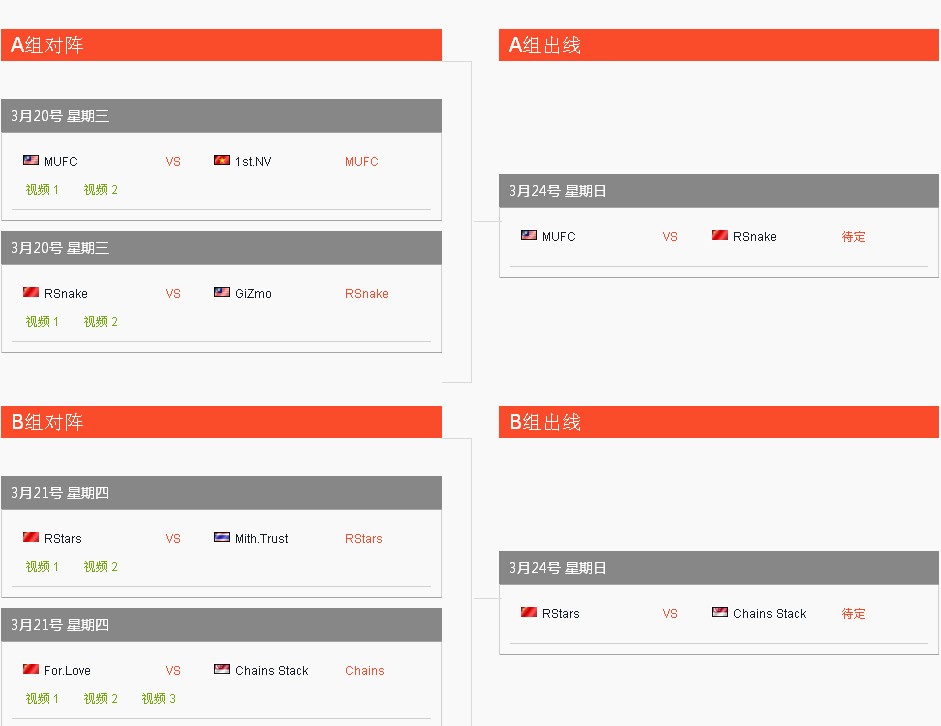Click winner name Chains in B组对阵
The image size is (941, 726).
(364, 671)
